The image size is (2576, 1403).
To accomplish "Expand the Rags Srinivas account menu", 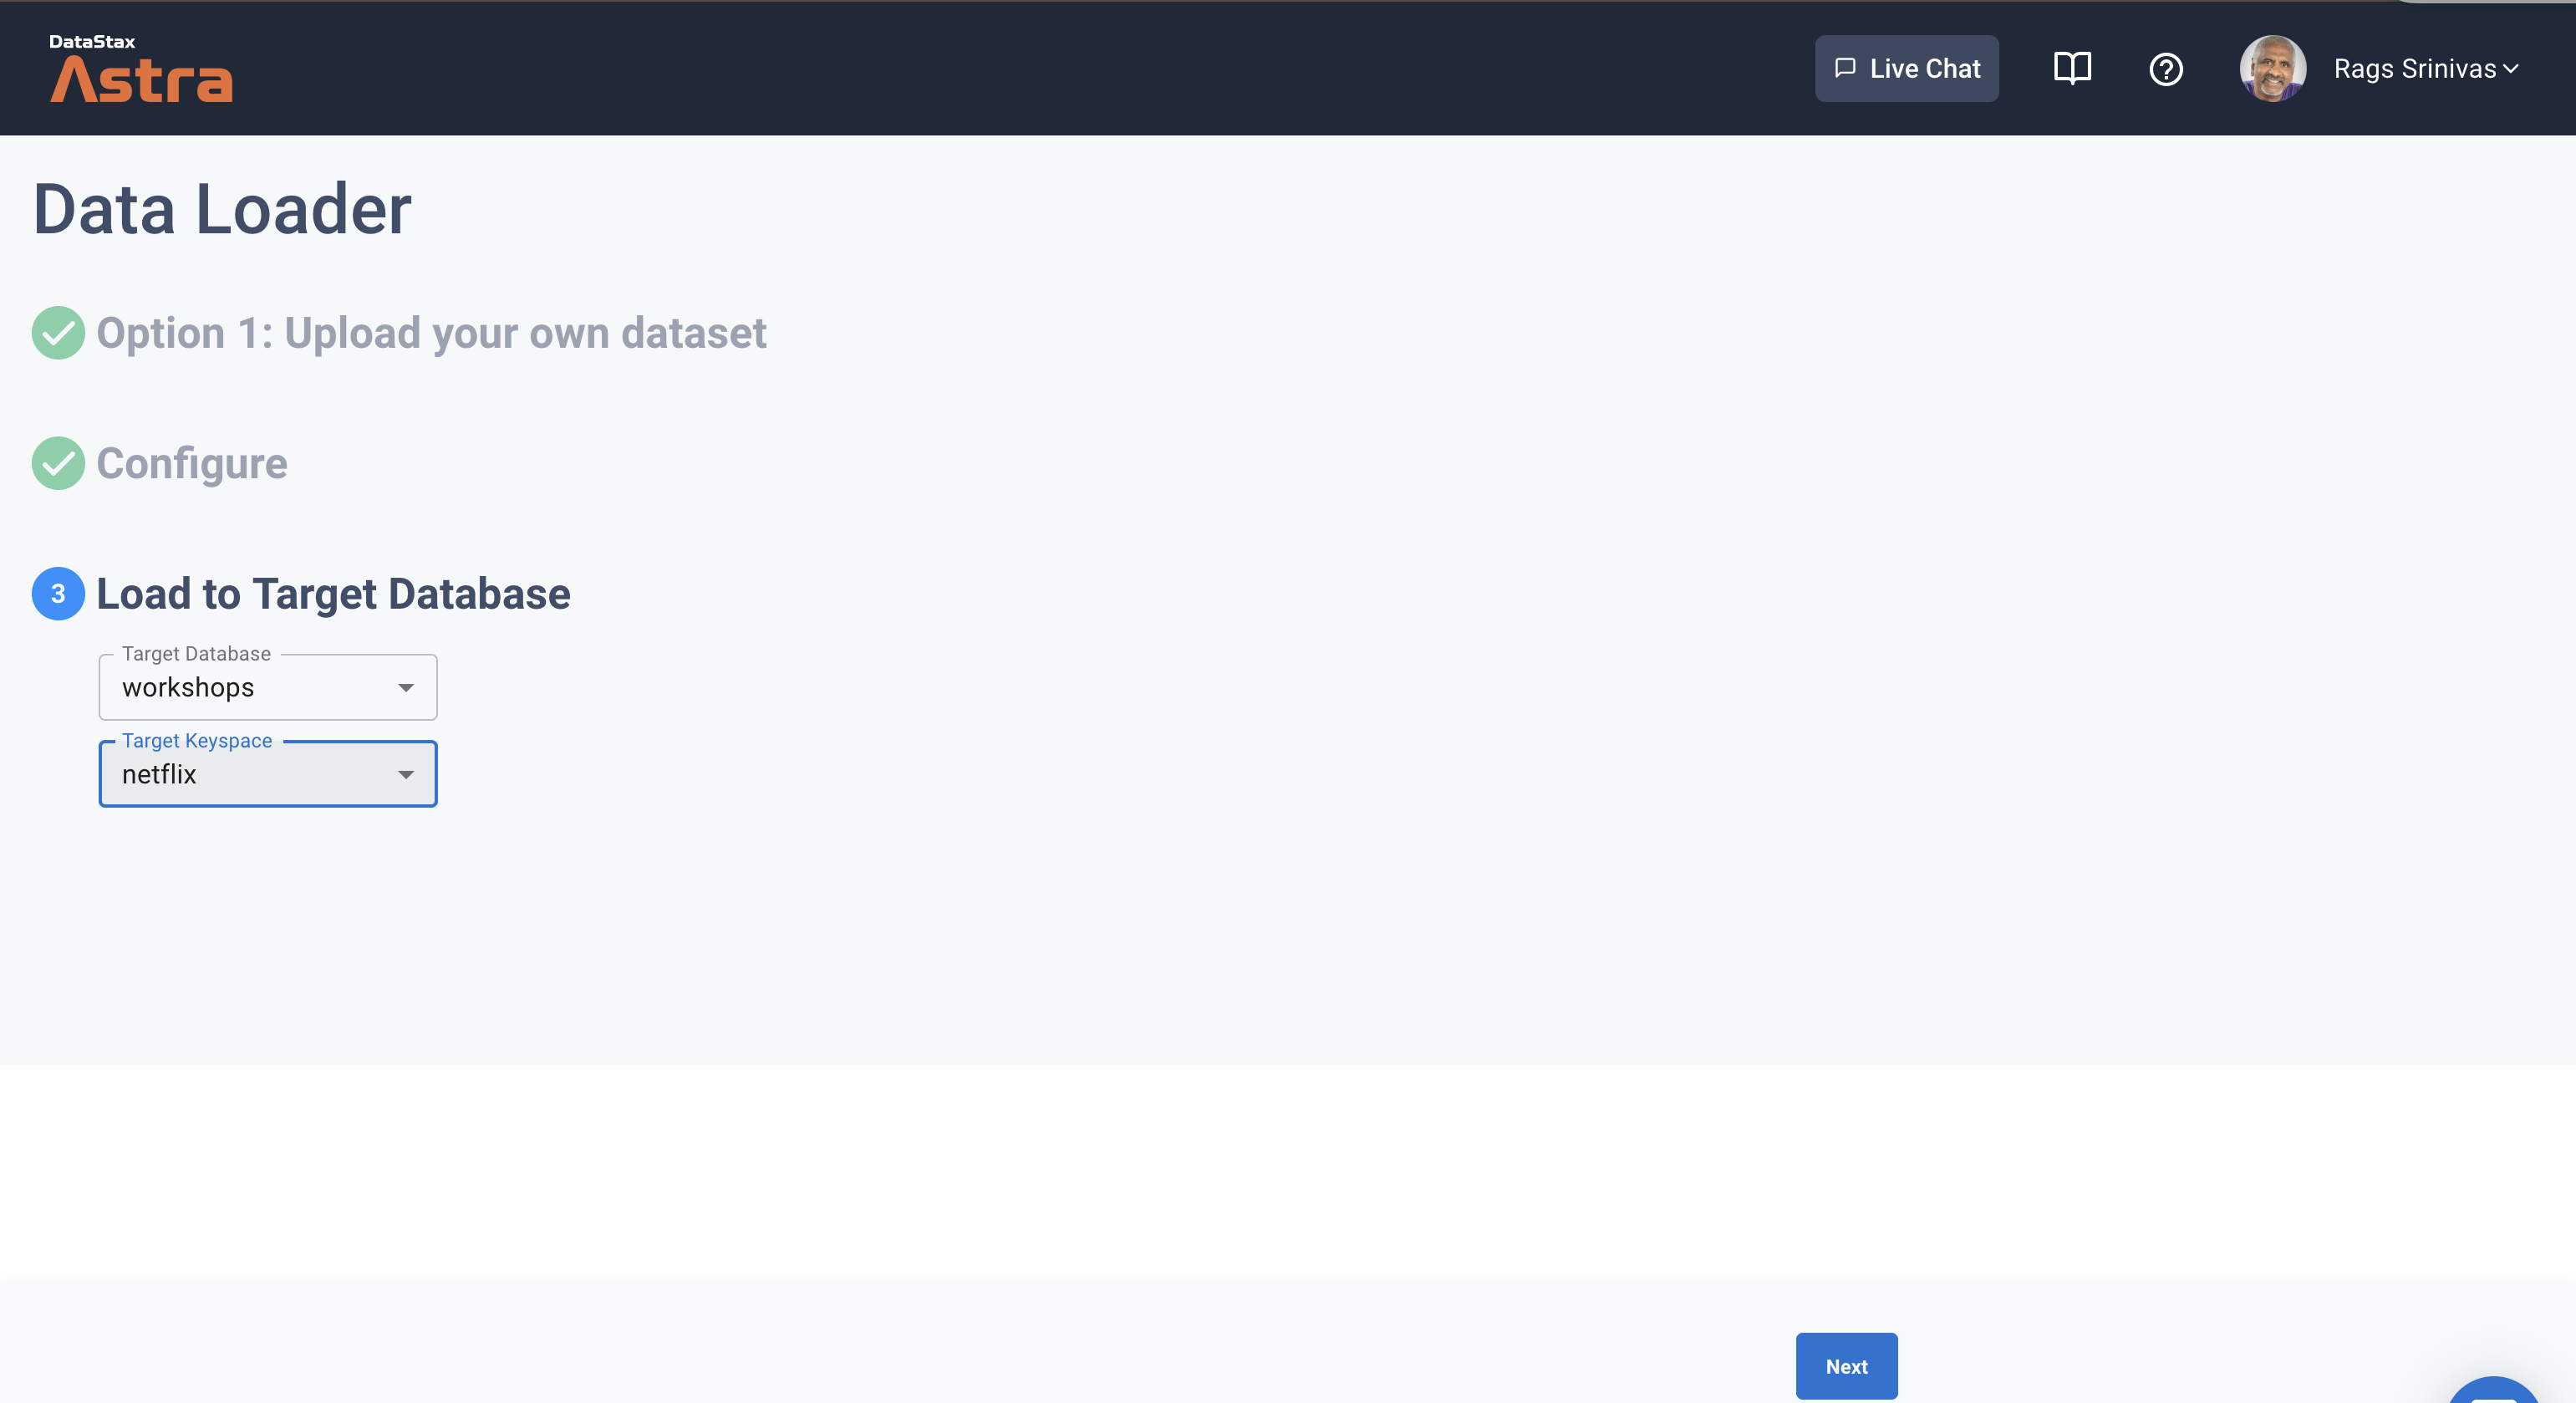I will [x=2425, y=69].
